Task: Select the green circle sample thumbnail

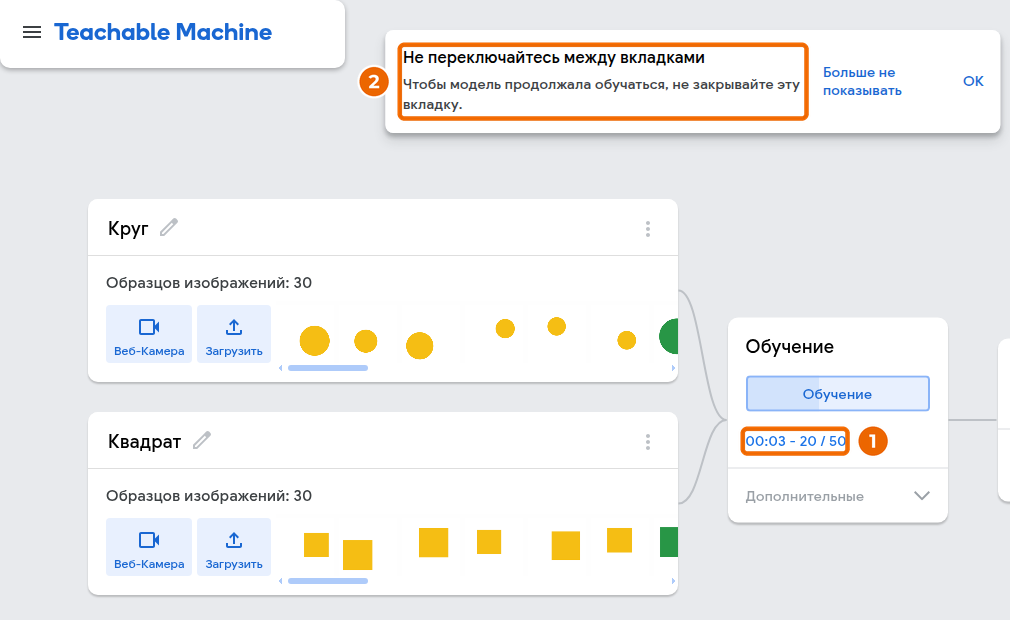Action: [x=669, y=336]
